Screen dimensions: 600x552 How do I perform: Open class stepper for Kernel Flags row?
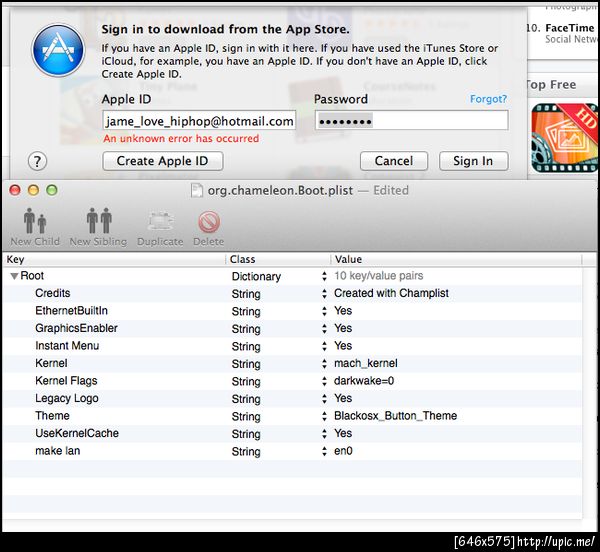pos(324,381)
